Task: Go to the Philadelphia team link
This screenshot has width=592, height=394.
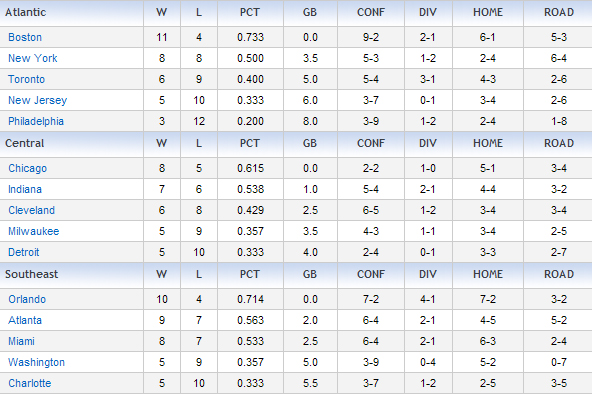Action: [36, 121]
